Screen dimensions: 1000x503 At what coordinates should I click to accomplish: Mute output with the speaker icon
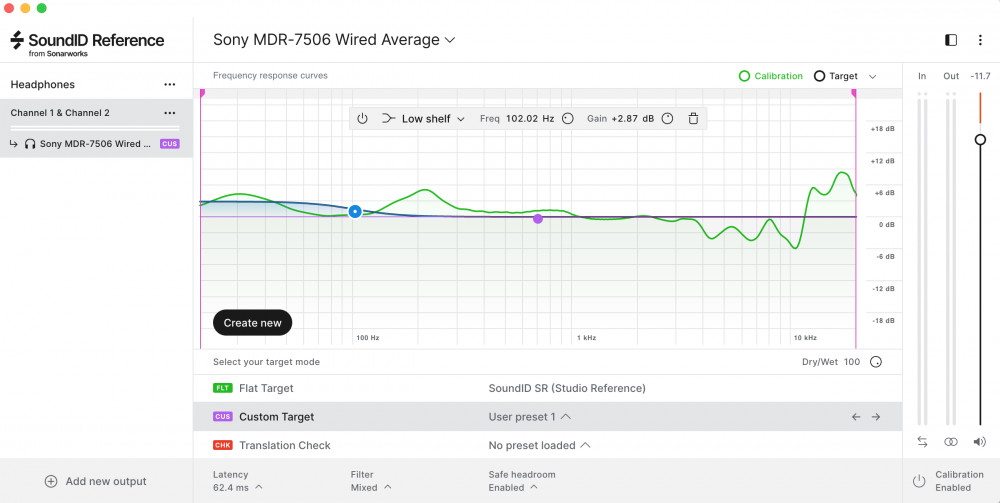[979, 441]
